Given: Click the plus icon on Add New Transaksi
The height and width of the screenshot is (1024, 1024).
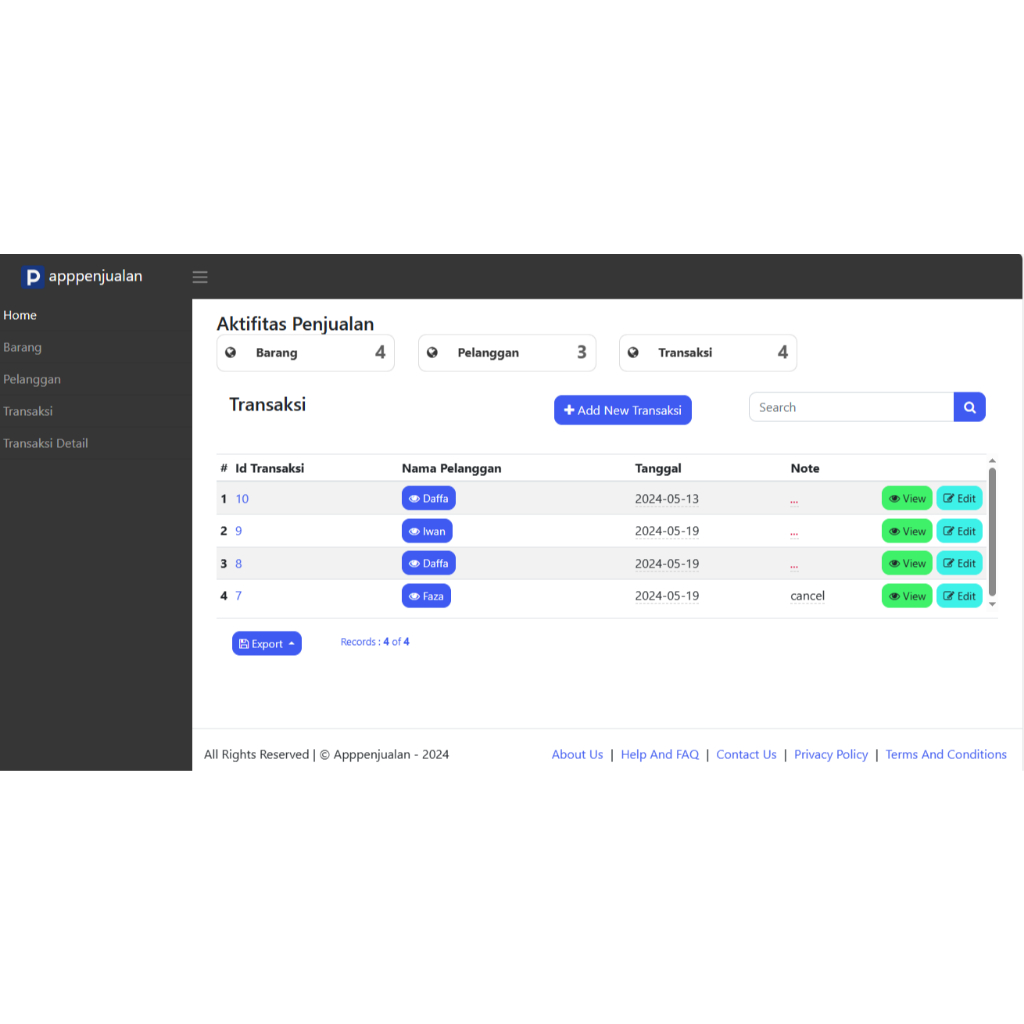Looking at the screenshot, I should coord(567,410).
